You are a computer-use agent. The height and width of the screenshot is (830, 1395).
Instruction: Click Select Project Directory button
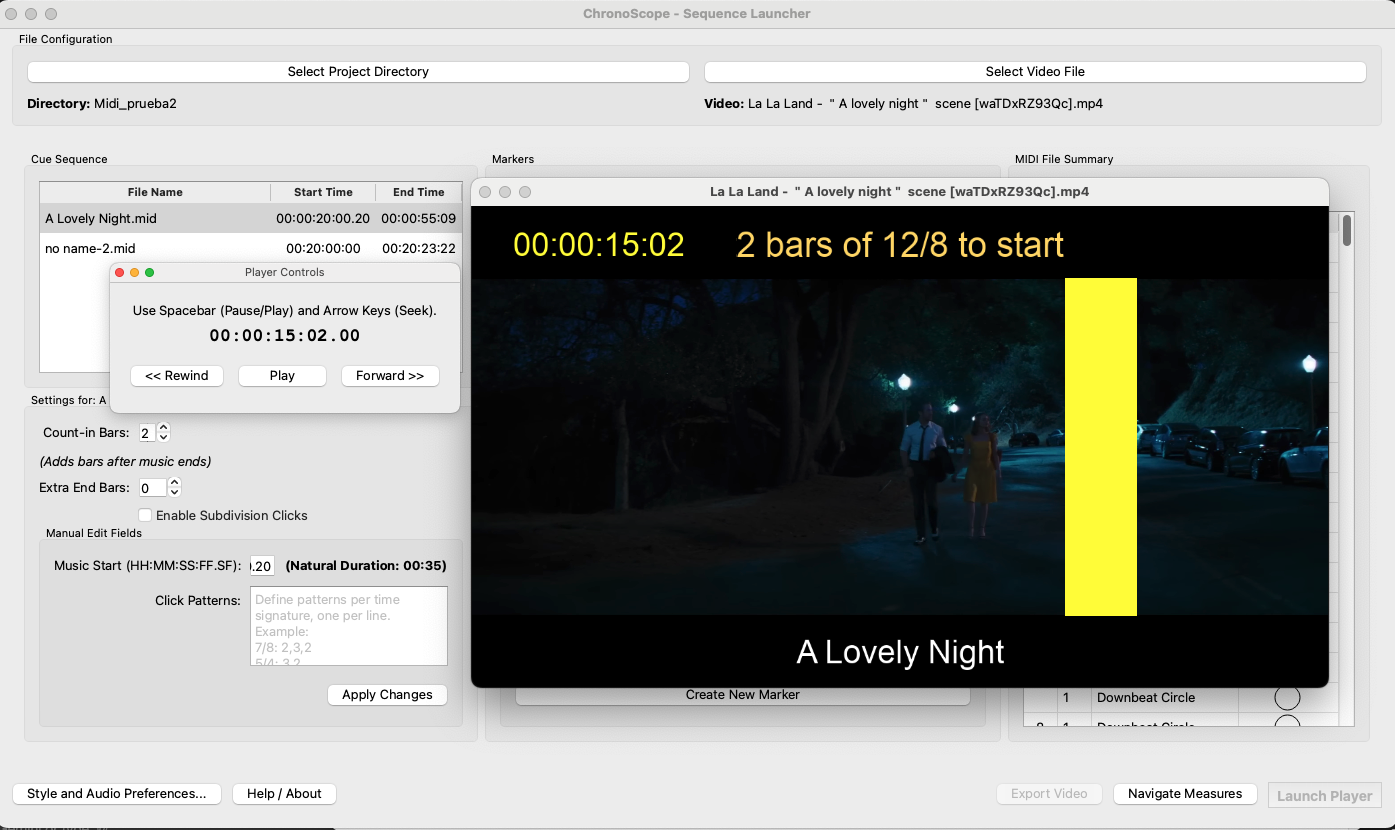pos(358,72)
